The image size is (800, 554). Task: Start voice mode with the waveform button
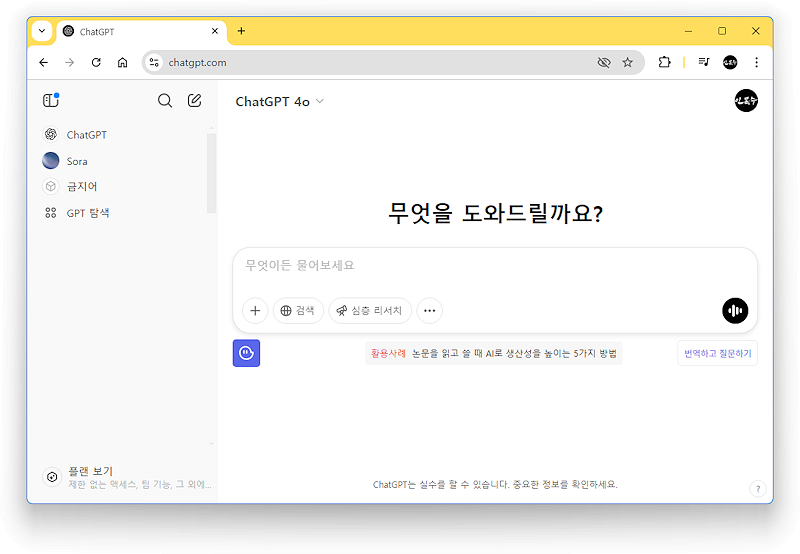pyautogui.click(x=735, y=311)
